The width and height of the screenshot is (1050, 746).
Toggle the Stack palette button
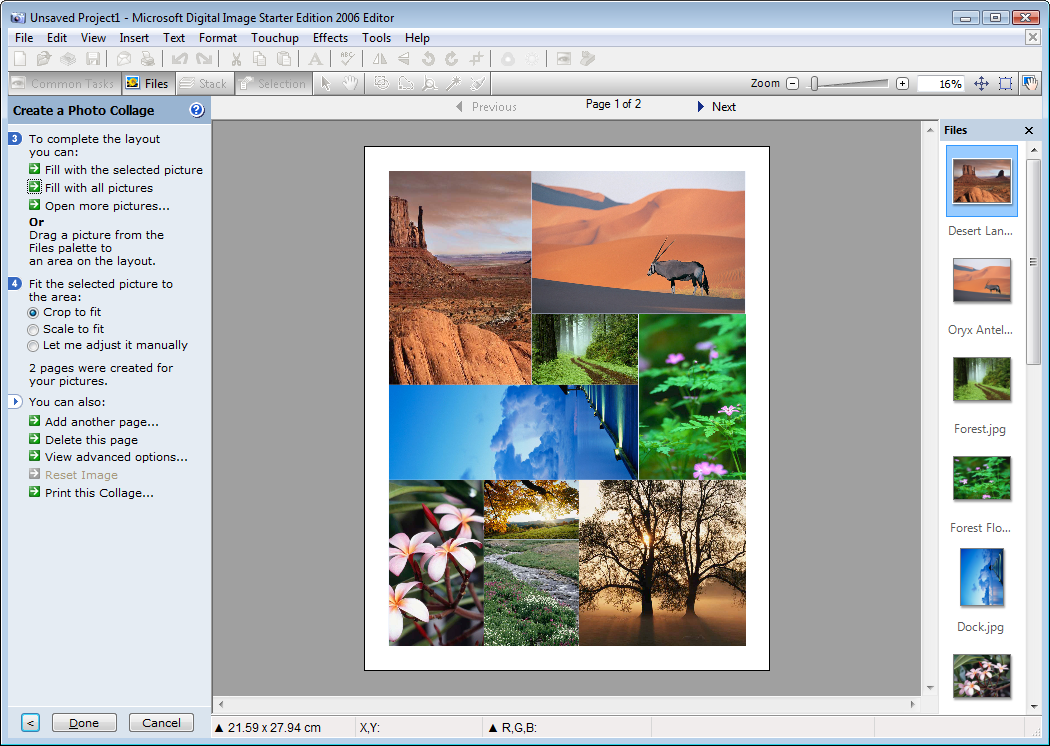pyautogui.click(x=204, y=84)
